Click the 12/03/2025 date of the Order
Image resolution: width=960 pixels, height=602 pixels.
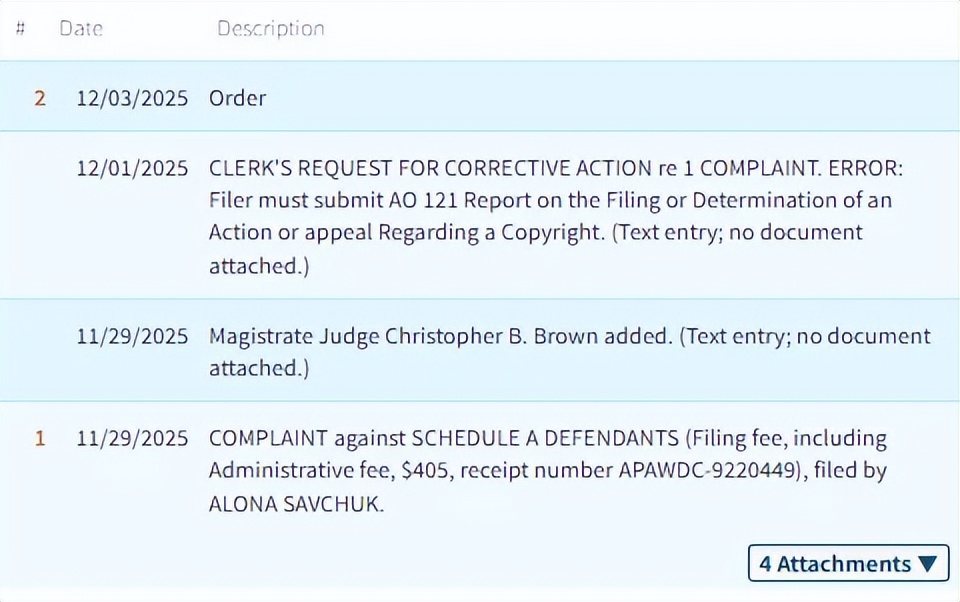132,98
